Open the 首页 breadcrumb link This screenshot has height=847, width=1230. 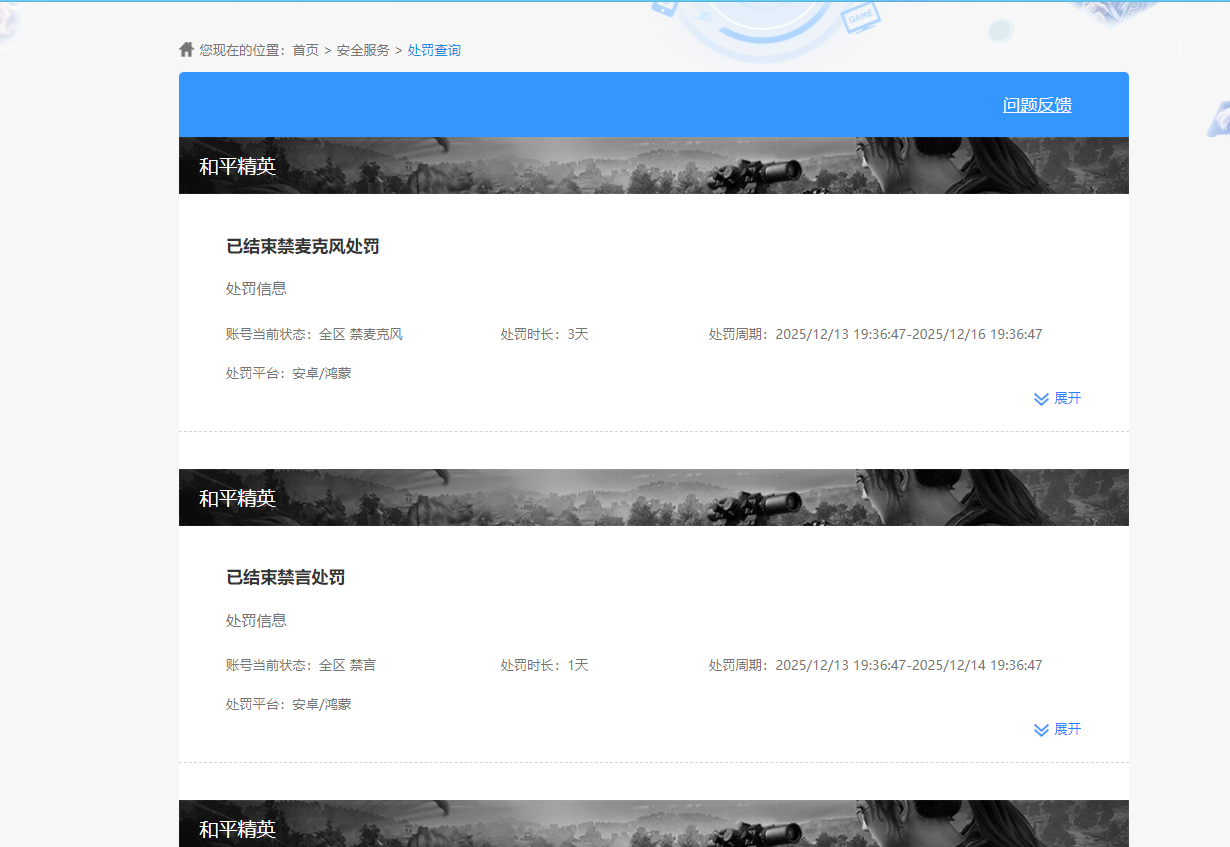click(304, 49)
